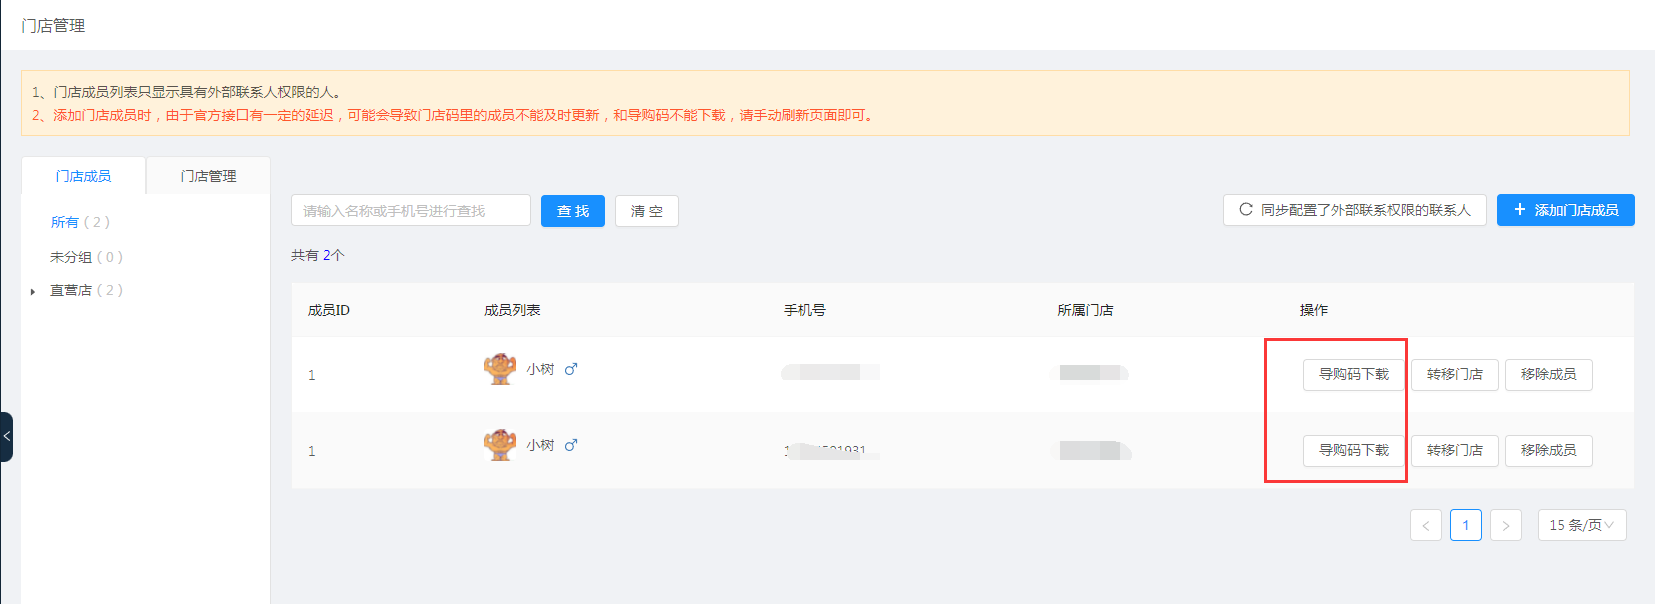Screen dimensions: 1655x604
Task: Click the second row 小树 avatar
Action: click(500, 445)
